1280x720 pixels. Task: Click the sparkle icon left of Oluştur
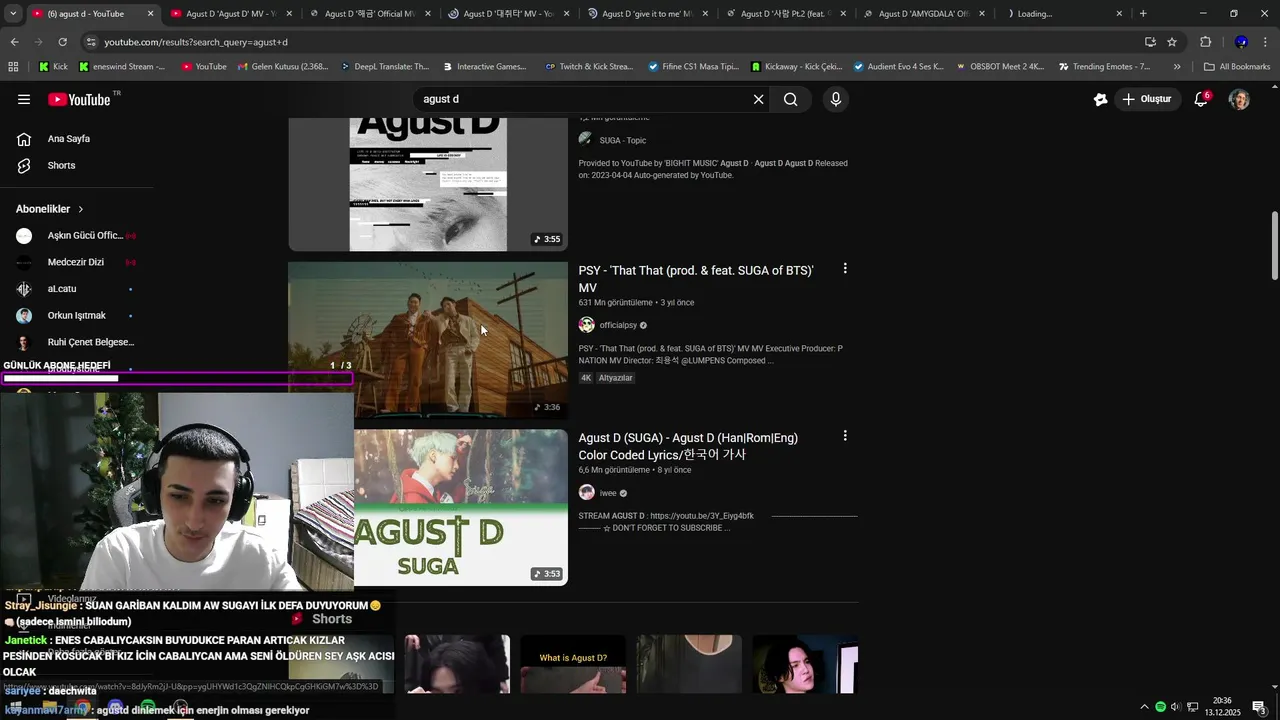coord(1101,99)
